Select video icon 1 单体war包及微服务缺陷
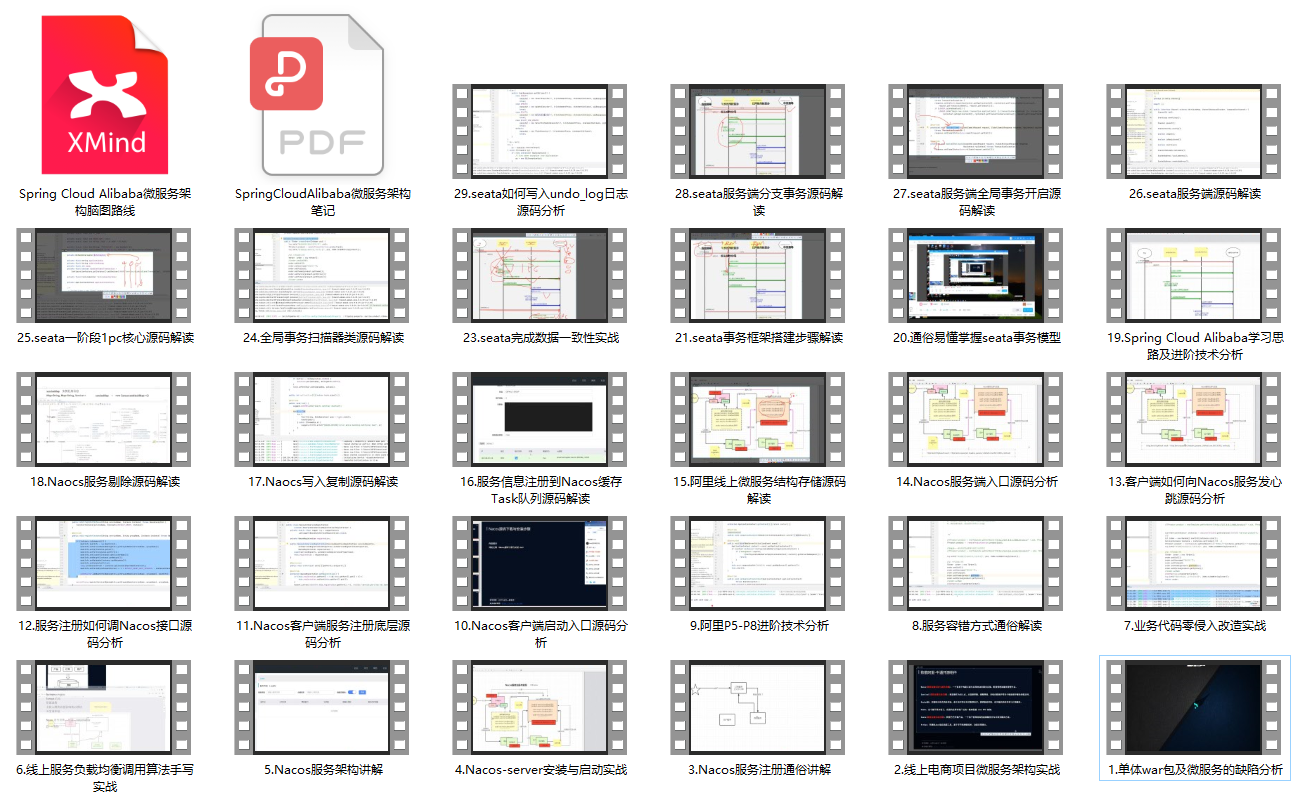This screenshot has width=1307, height=810. click(1195, 707)
